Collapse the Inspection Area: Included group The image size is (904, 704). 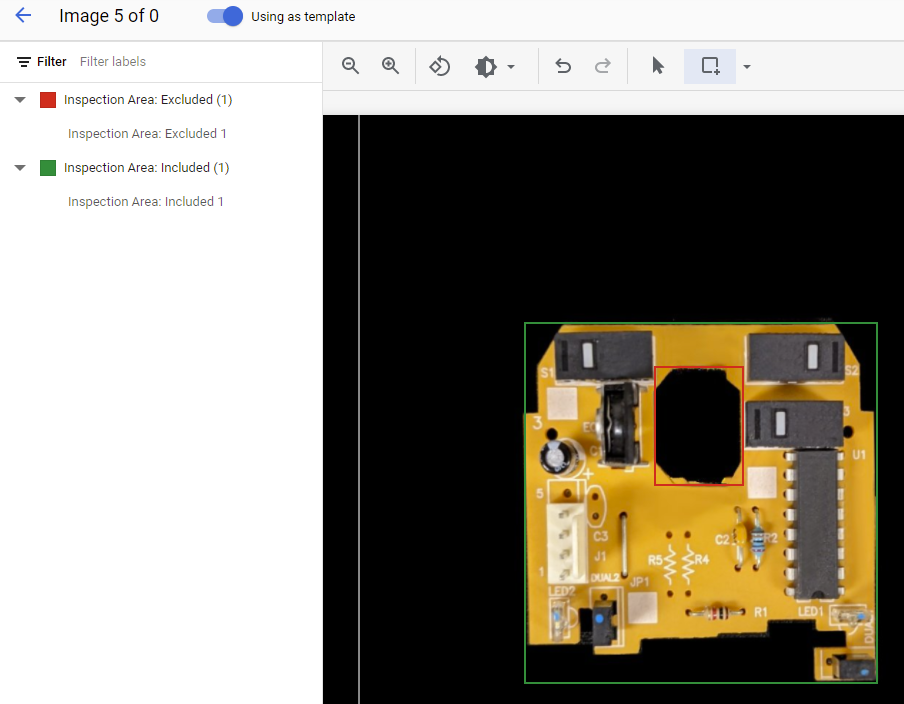pyautogui.click(x=19, y=167)
